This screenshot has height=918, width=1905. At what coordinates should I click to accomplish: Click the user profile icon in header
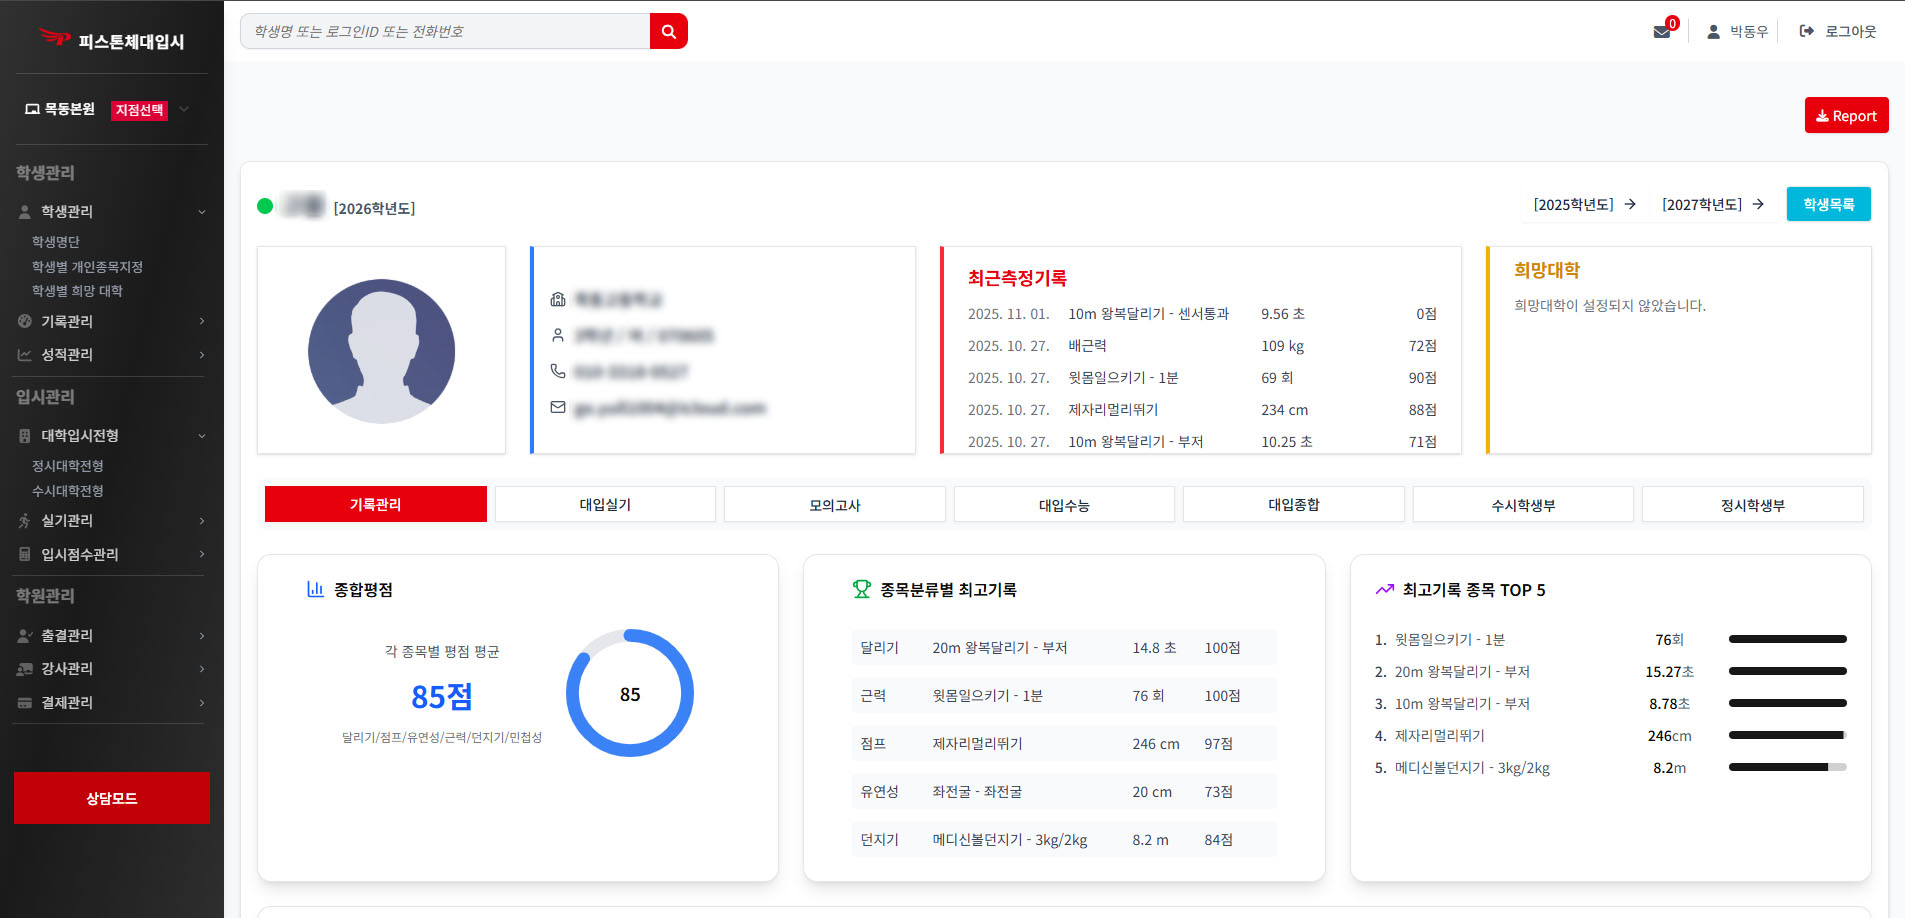(x=1713, y=32)
